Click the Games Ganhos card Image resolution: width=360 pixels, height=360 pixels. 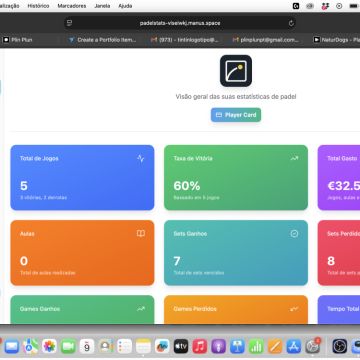coord(82,310)
